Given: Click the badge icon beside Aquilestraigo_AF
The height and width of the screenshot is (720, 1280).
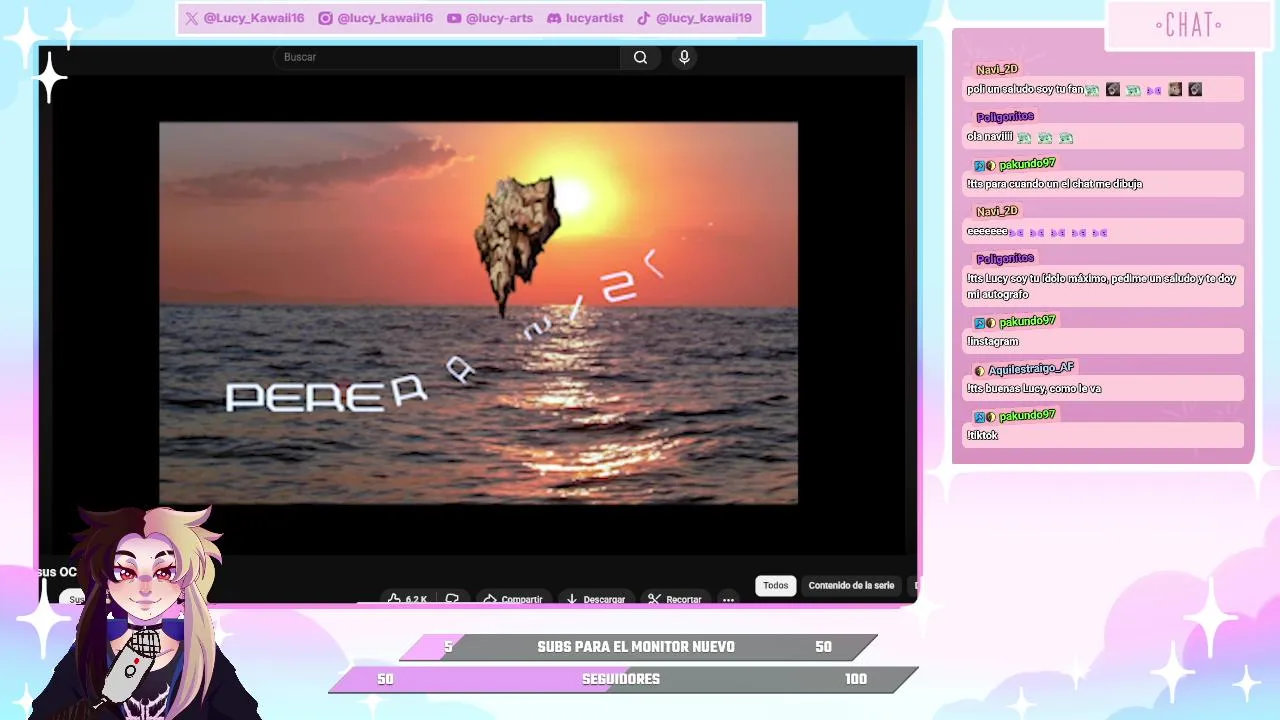Looking at the screenshot, I should click(x=979, y=370).
